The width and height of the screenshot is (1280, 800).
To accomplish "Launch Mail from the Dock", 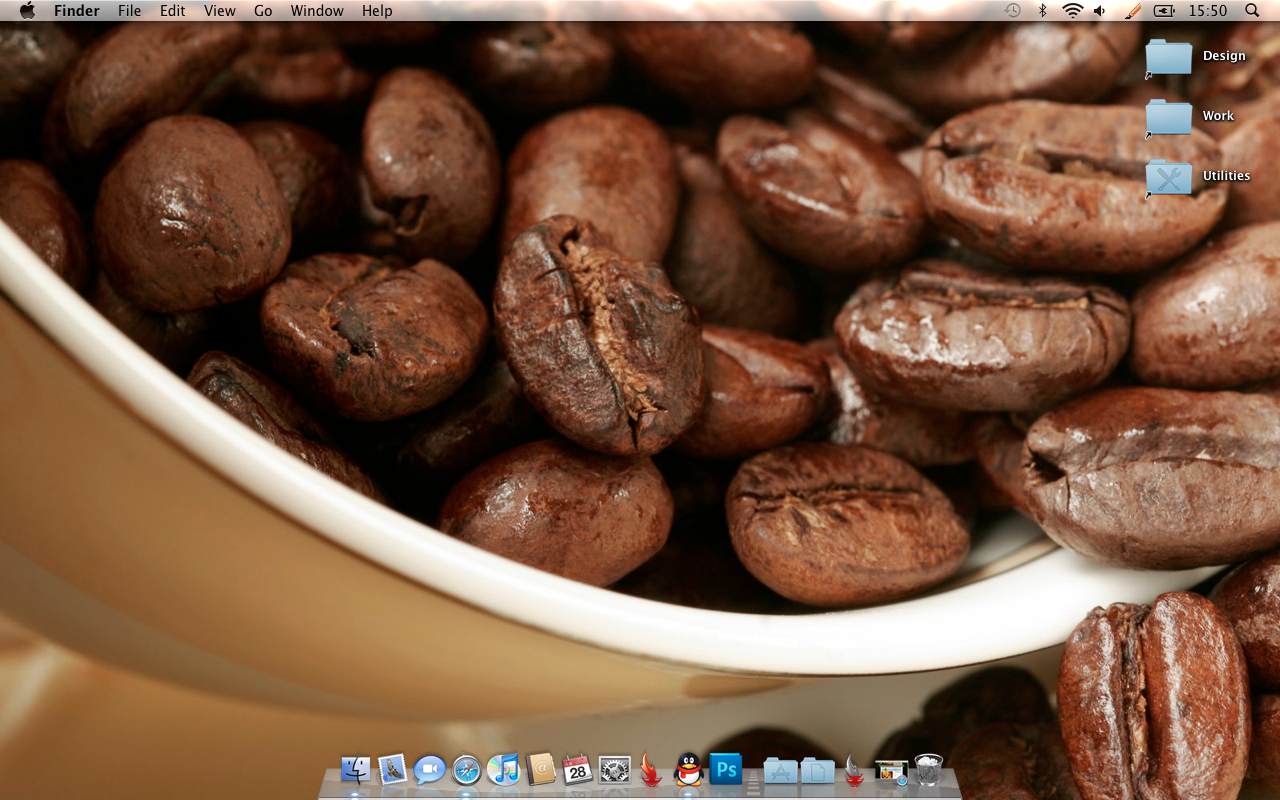I will (x=392, y=769).
